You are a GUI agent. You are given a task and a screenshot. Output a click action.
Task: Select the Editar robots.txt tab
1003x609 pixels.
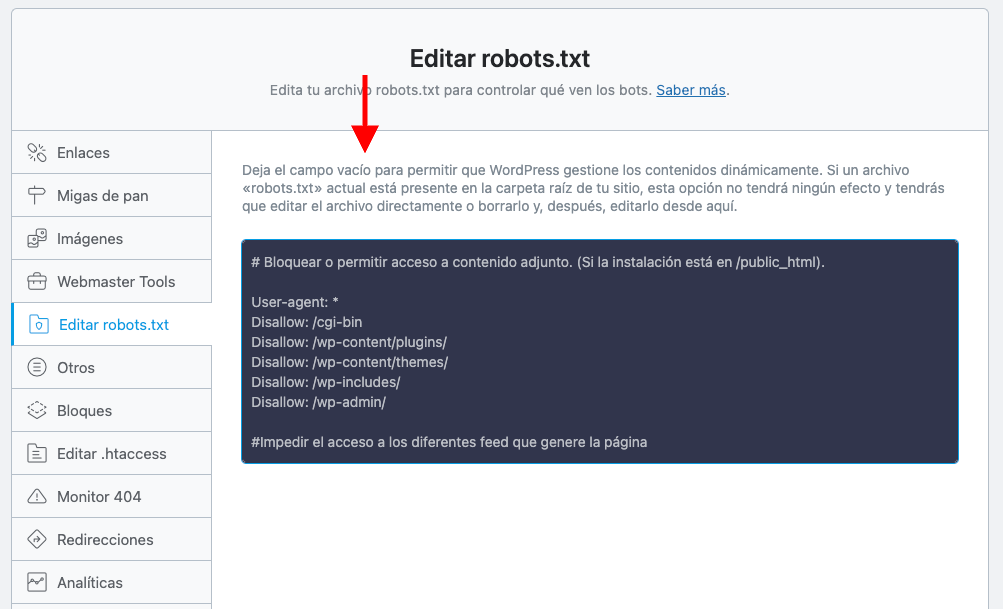tap(111, 324)
